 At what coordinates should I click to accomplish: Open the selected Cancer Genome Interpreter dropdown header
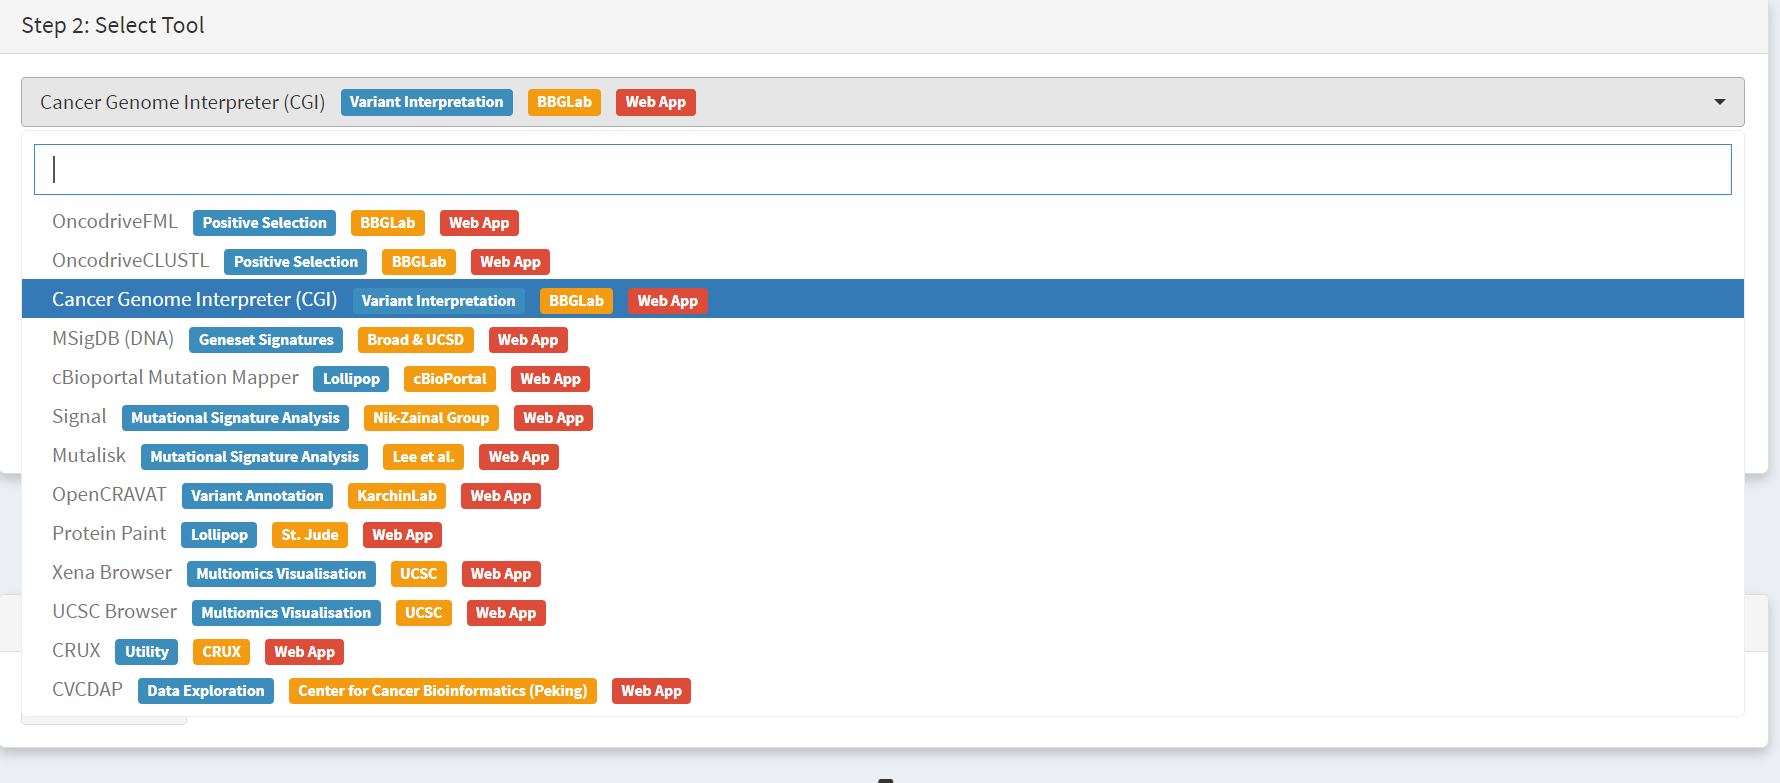(882, 102)
